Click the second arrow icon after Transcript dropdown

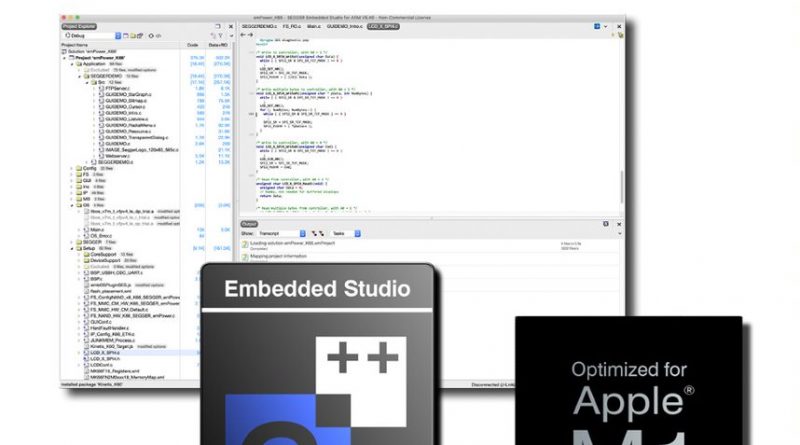point(321,234)
